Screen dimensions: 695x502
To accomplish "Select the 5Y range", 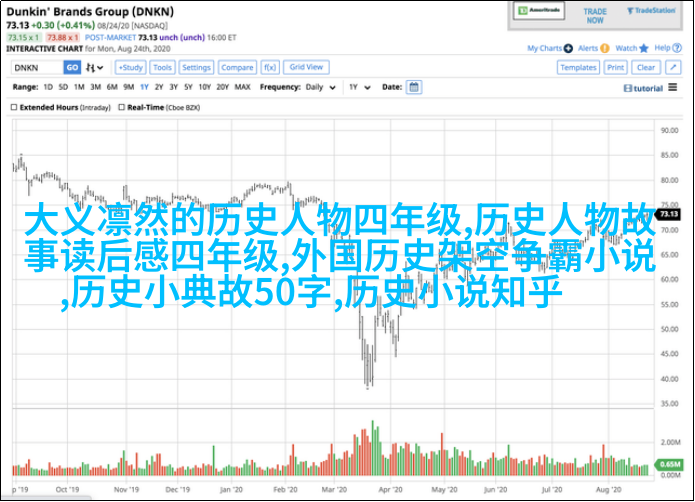I will coord(188,87).
